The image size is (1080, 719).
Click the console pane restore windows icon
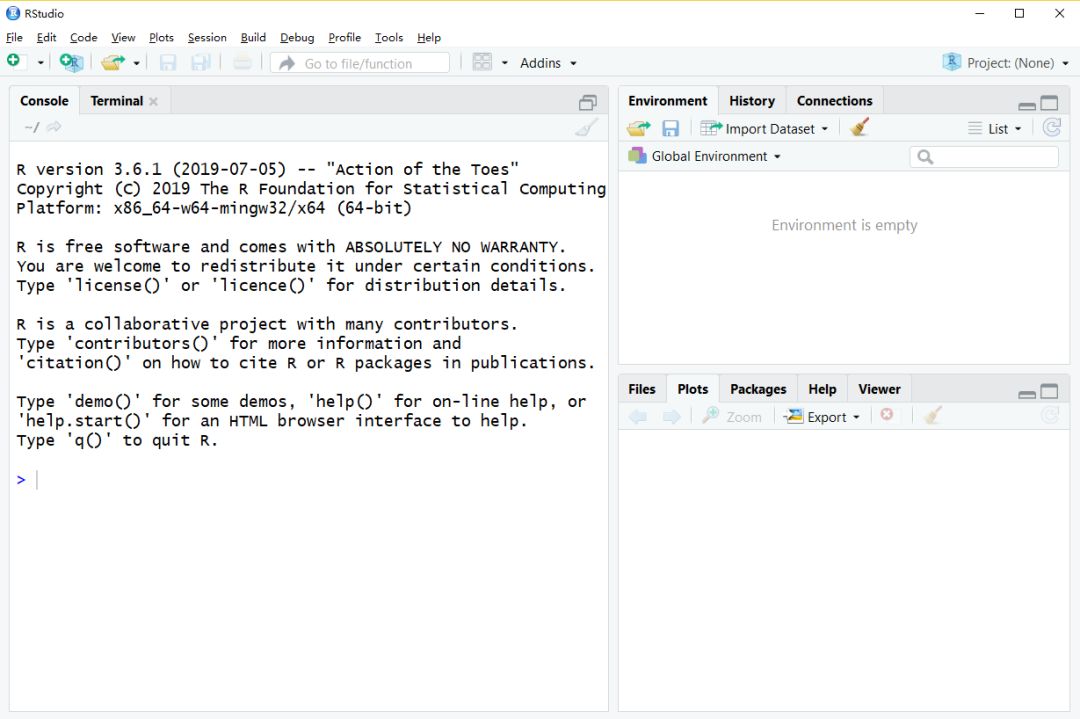[588, 103]
